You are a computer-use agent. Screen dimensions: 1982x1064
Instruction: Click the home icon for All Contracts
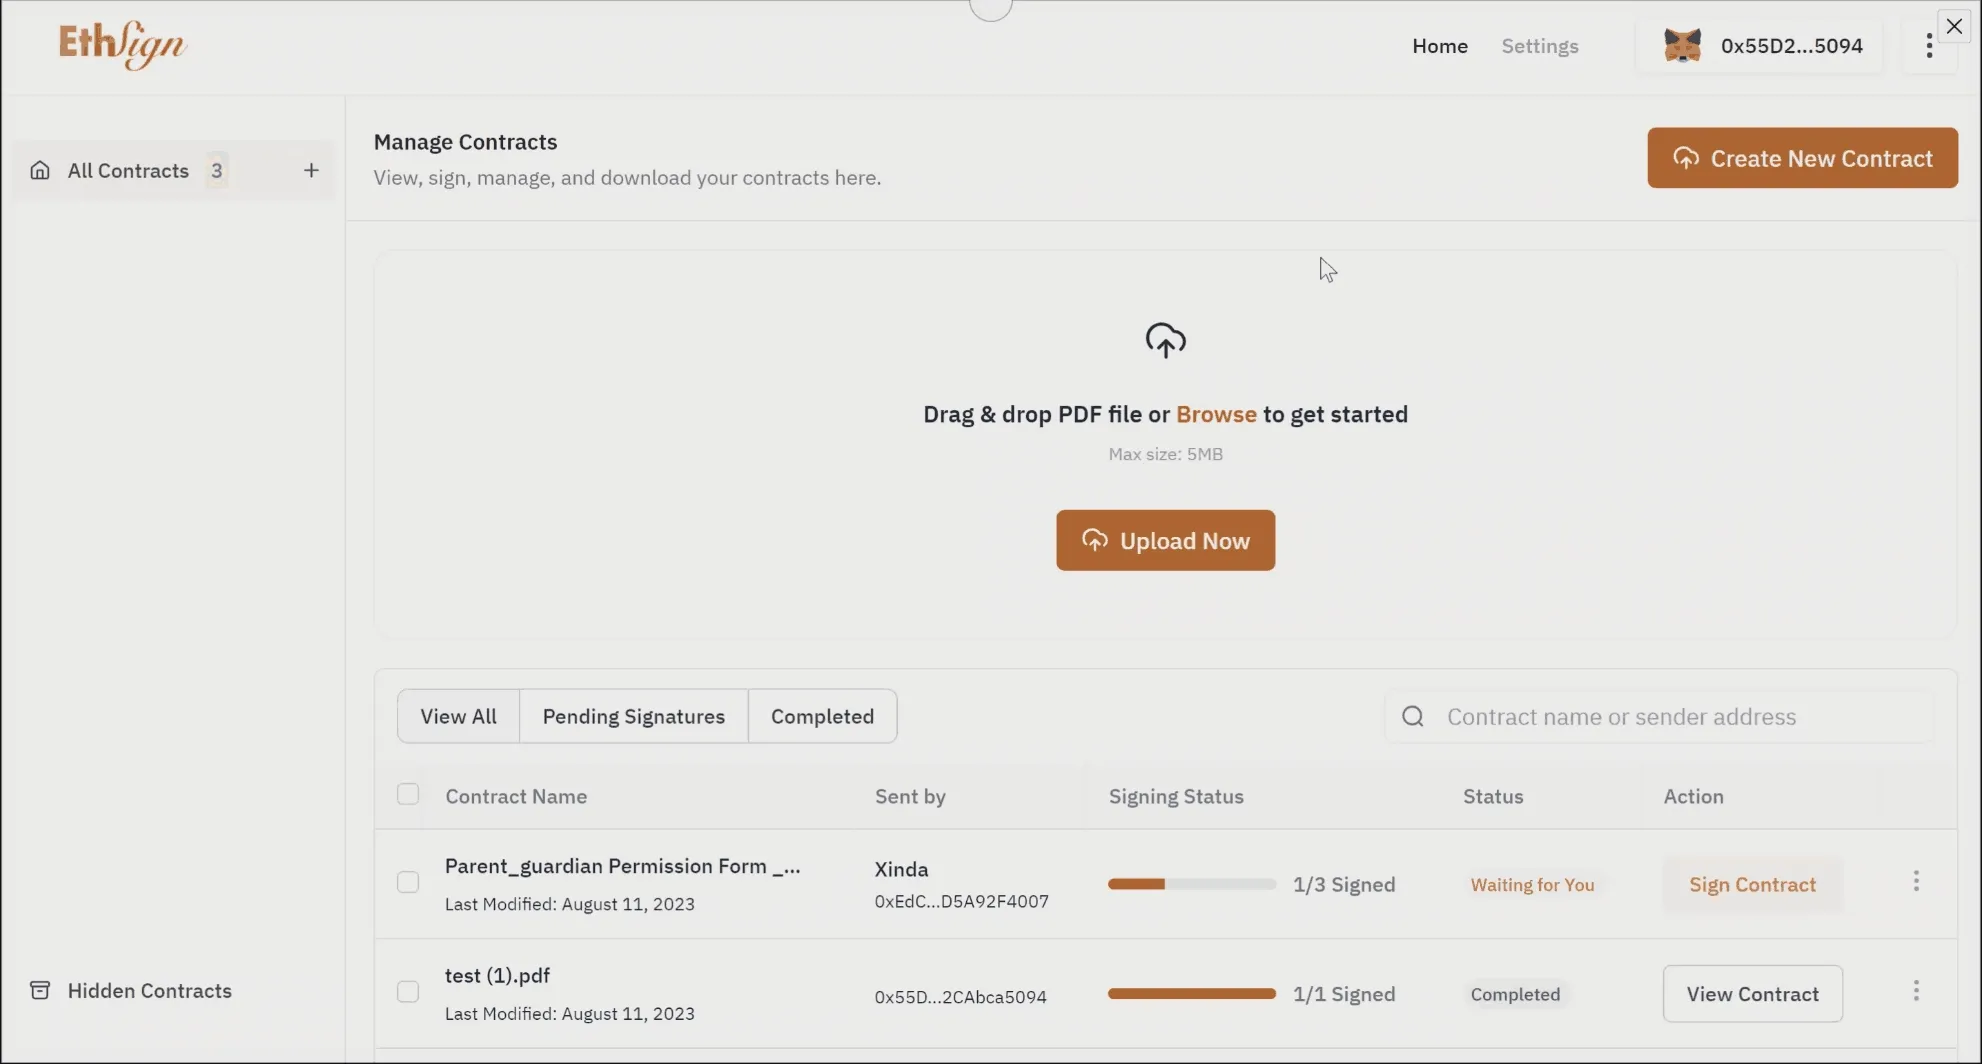click(40, 171)
